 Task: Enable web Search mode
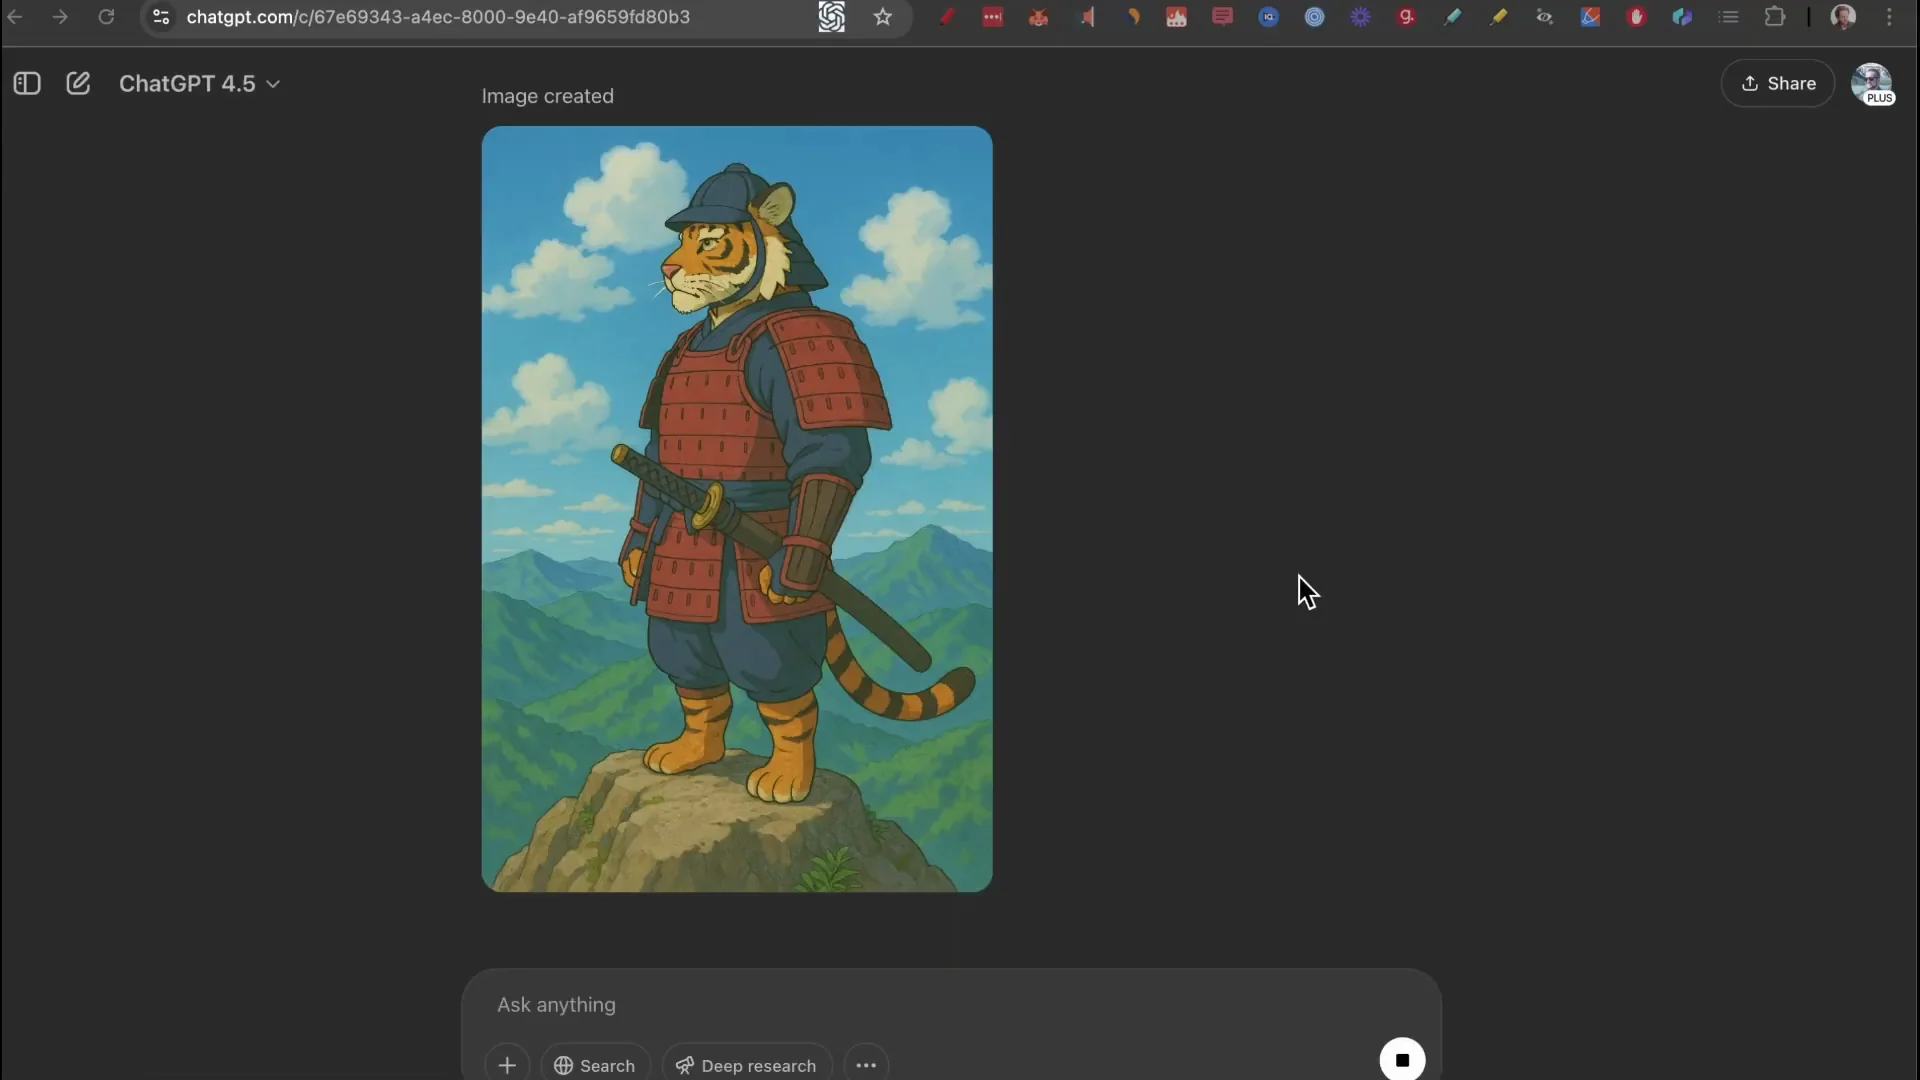tap(594, 1064)
